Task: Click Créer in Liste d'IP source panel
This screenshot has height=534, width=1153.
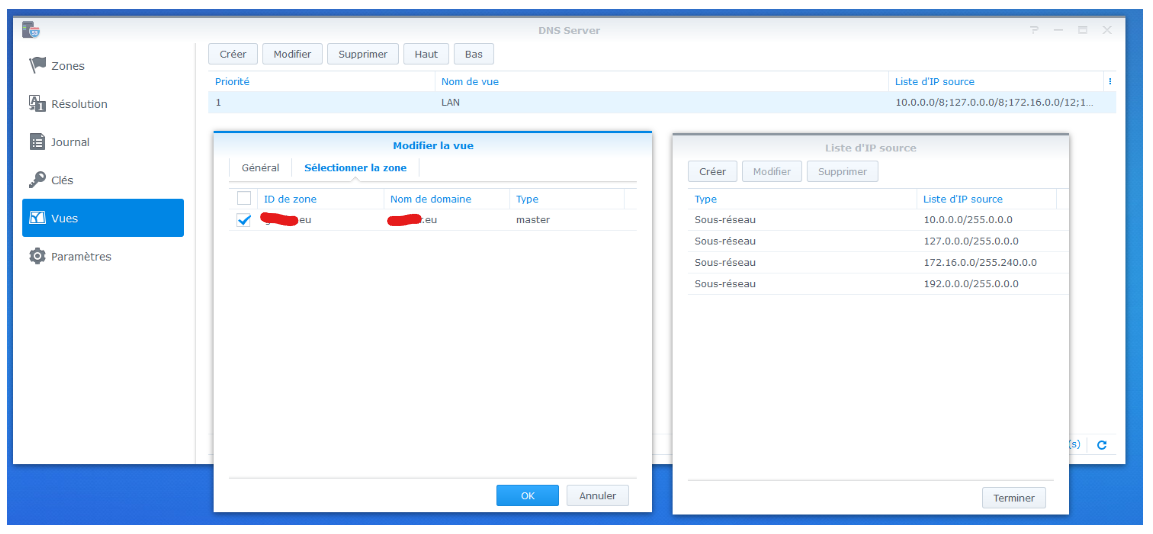Action: 712,172
